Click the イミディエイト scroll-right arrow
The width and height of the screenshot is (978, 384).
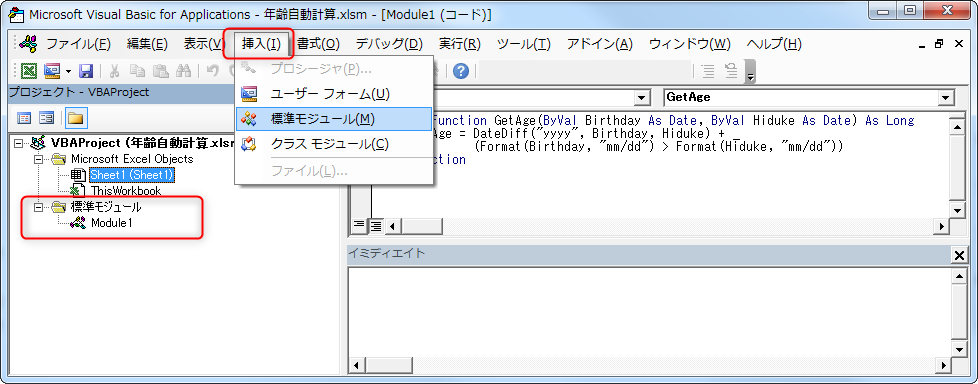tap(942, 365)
